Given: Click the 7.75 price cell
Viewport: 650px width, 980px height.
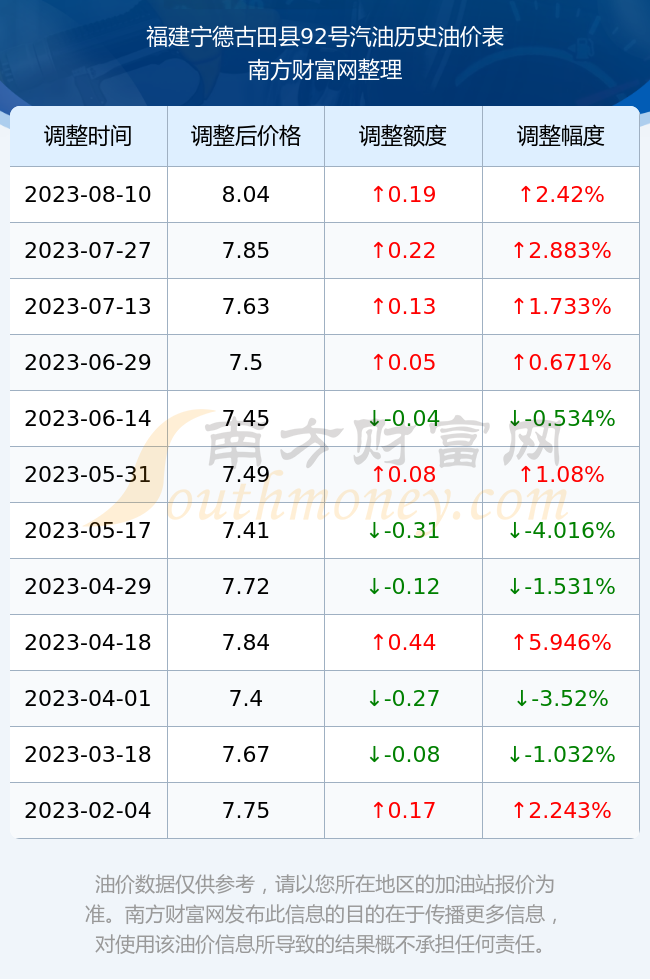Looking at the screenshot, I should pos(246,811).
